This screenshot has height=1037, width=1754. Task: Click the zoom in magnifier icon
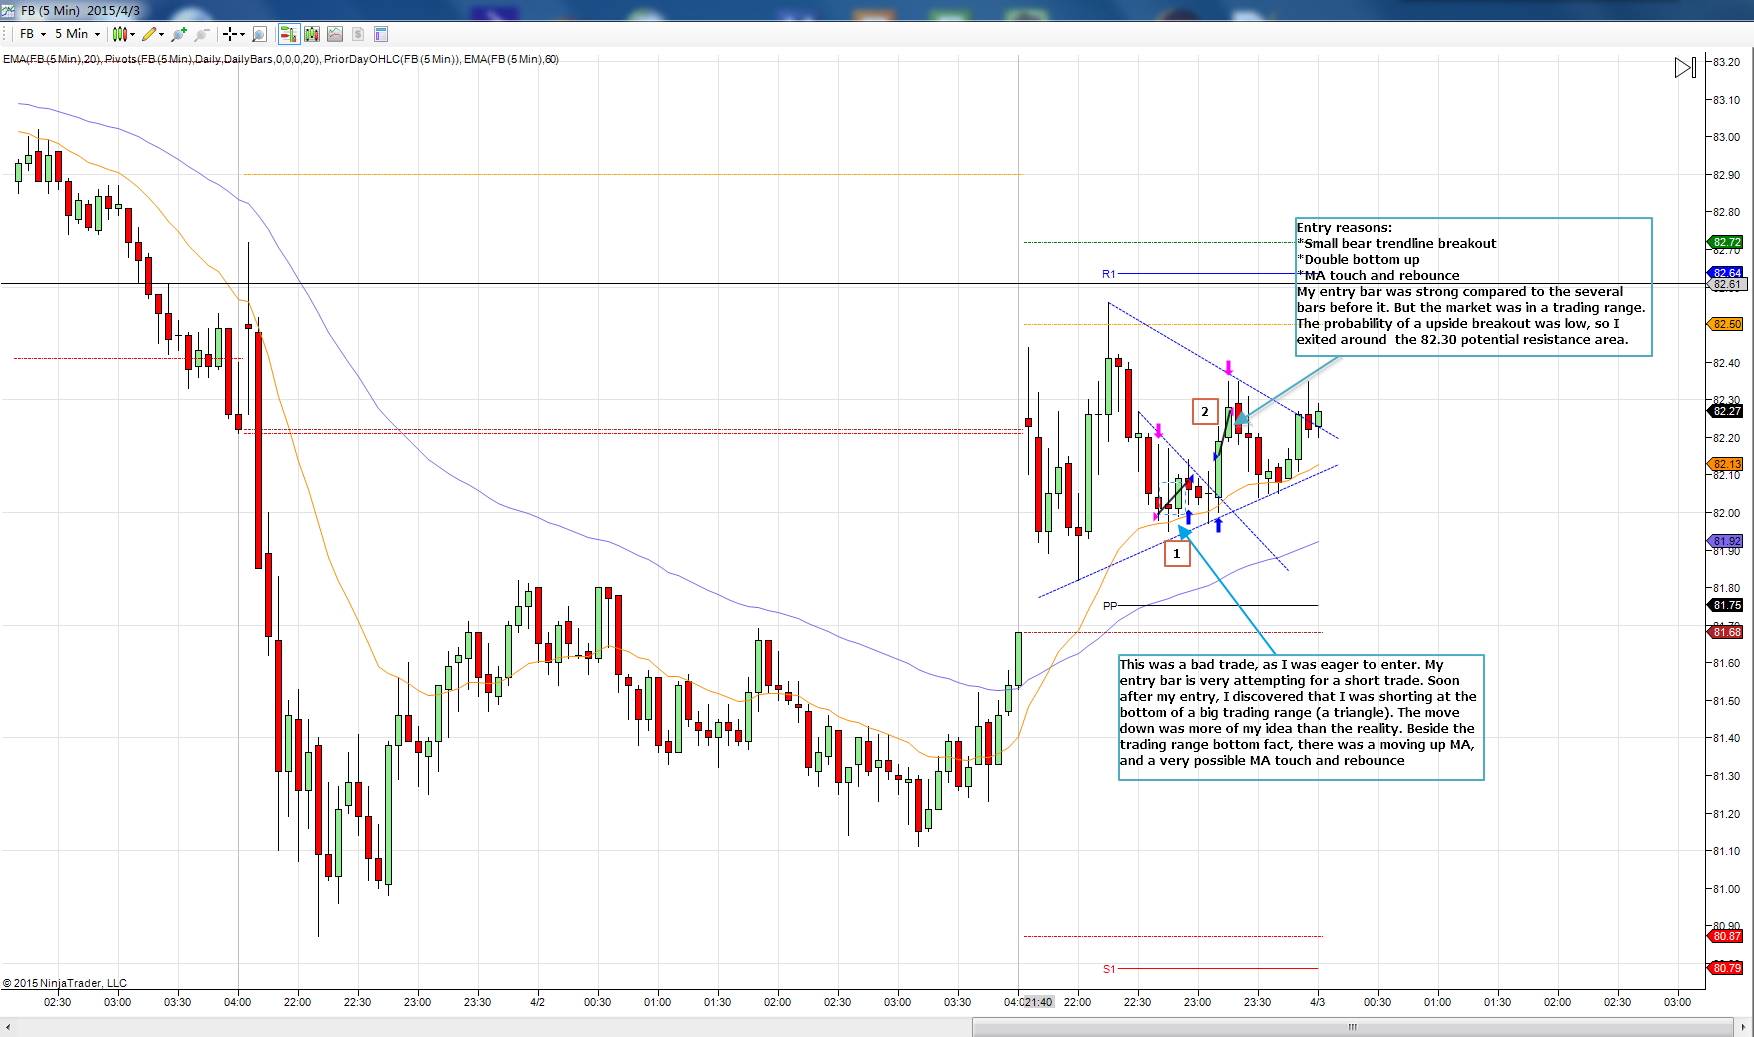click(x=179, y=34)
